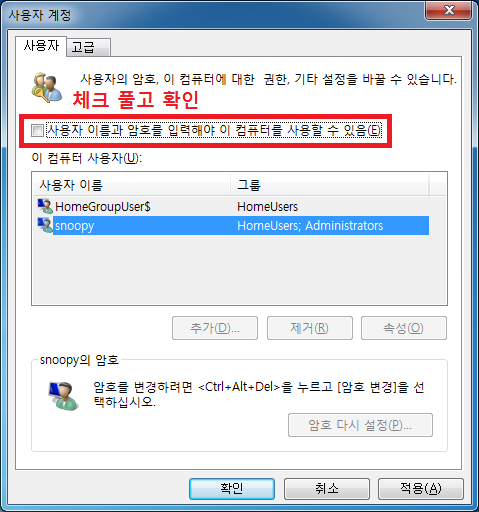Viewport: 479px width, 512px height.
Task: Click the 사용자 이름과 암호를 입력해야 checkbox label
Action: 213,130
